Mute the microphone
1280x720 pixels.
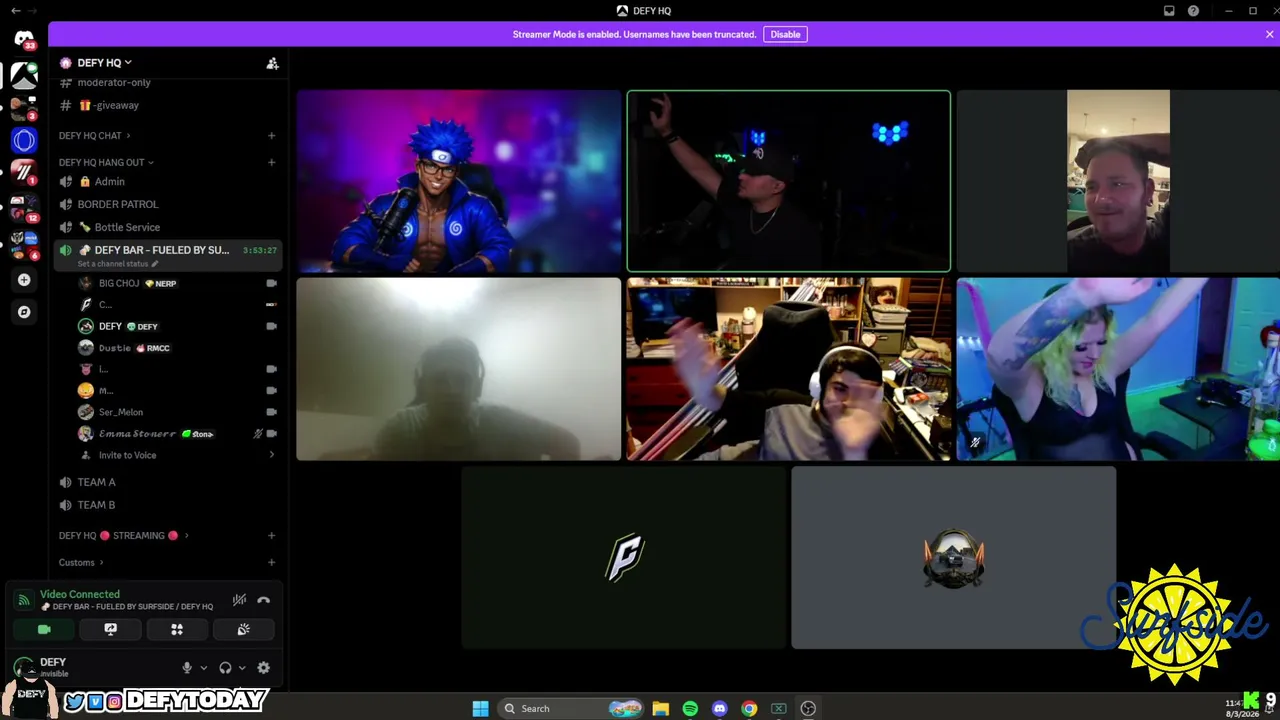point(187,668)
